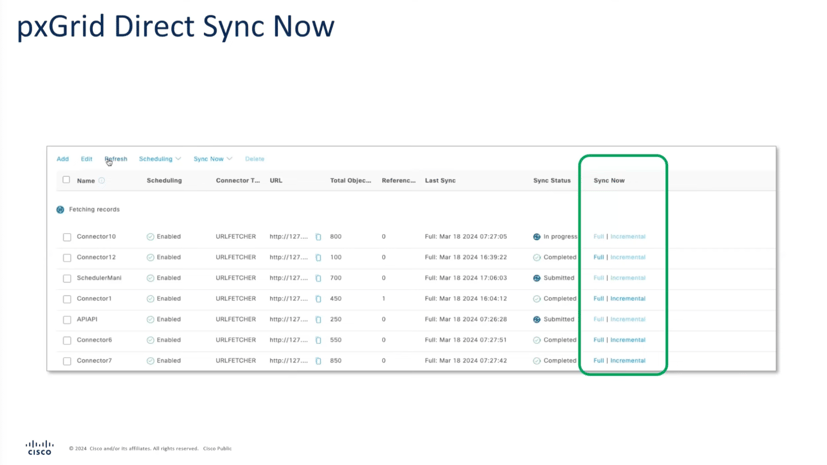Click 'Full: Mar 18 2024 17:06:03' cell
The height and width of the screenshot is (465, 827).
(466, 278)
